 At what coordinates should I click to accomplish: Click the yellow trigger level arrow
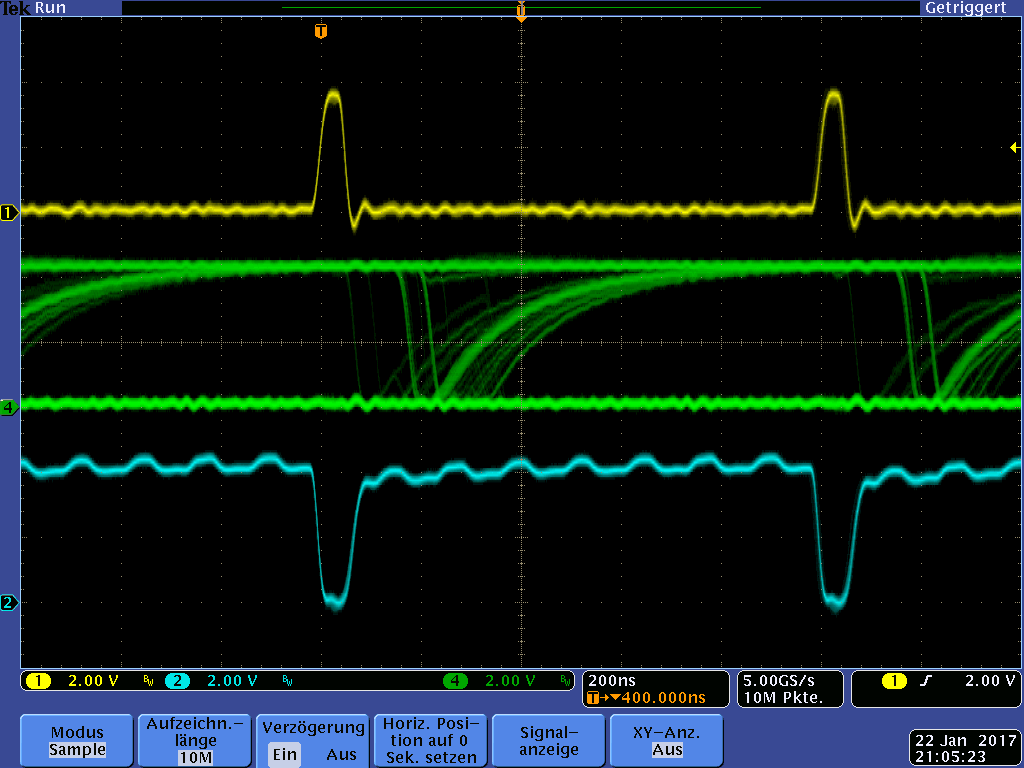1015,148
